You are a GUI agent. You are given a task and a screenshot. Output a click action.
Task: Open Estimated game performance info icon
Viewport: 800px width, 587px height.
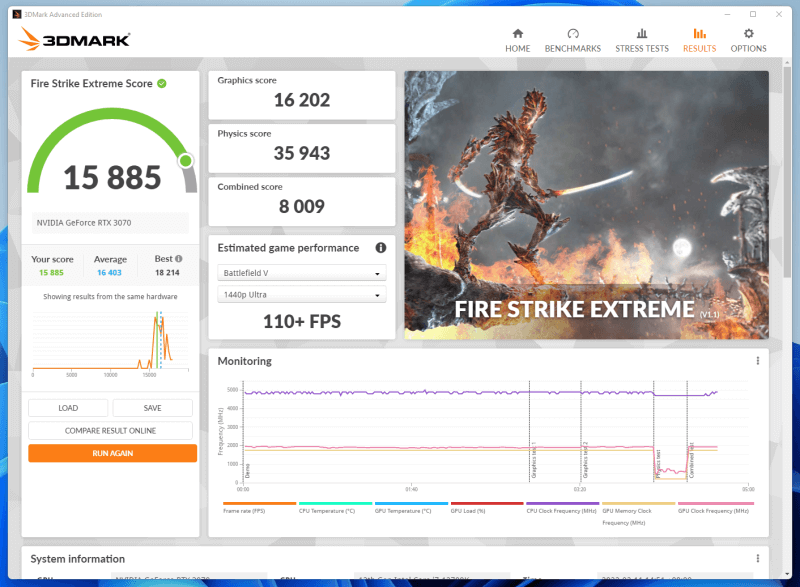click(381, 248)
